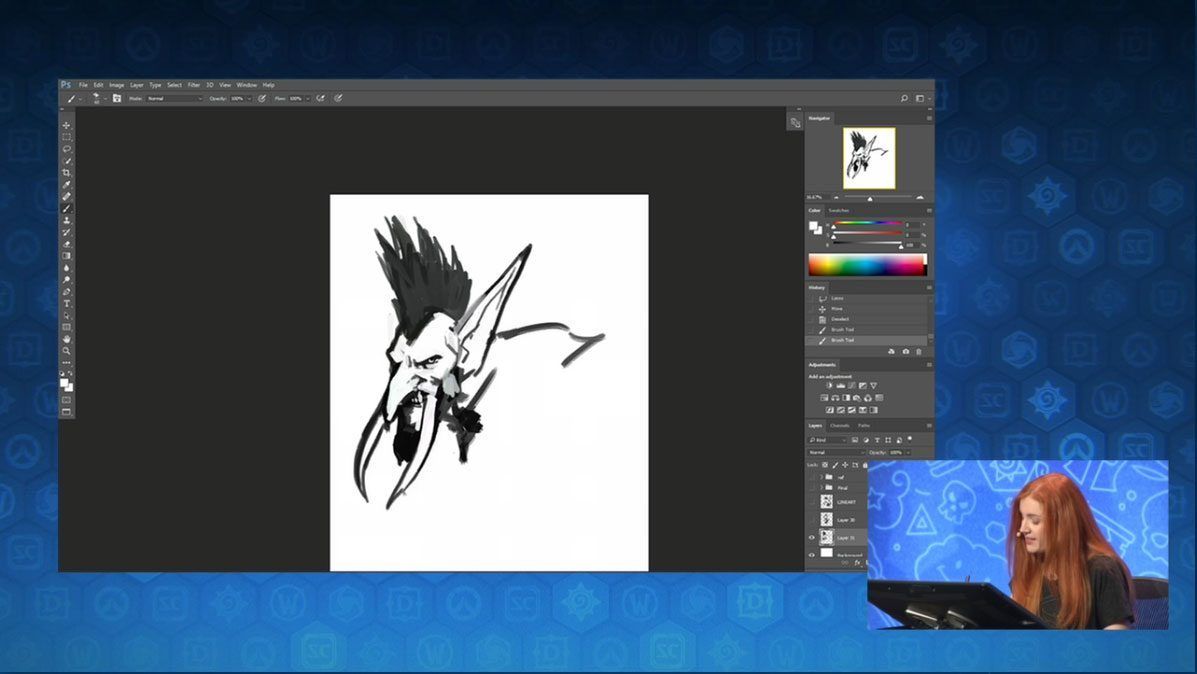Switch to the Type tool
Viewport: 1197px width, 674px height.
tap(67, 303)
